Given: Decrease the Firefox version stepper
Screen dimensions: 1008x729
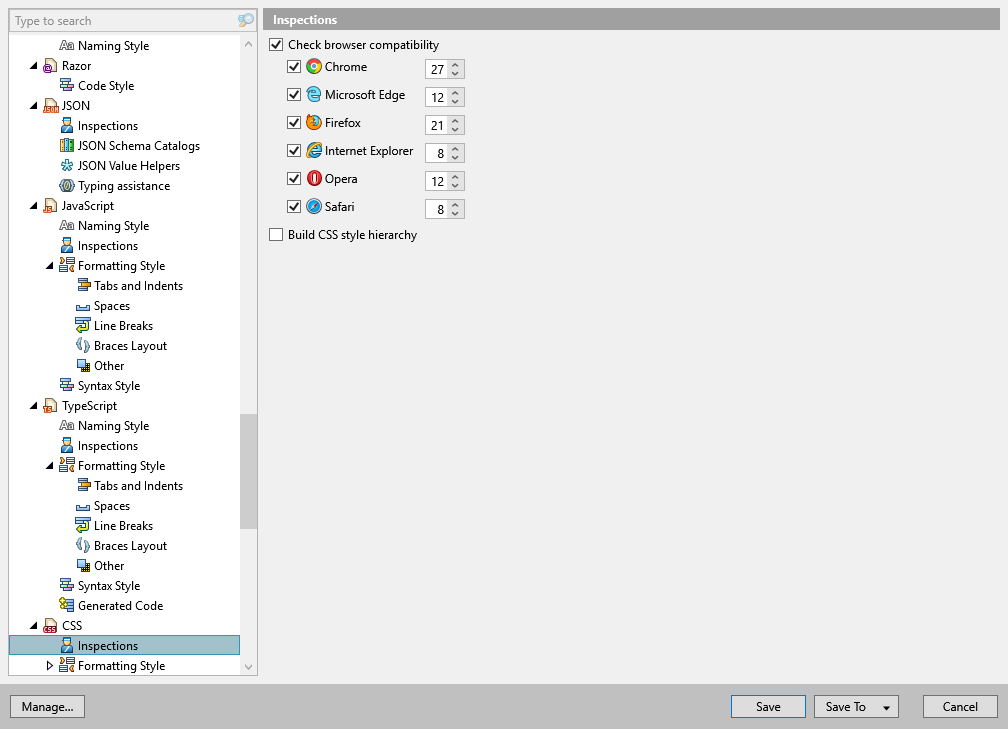Looking at the screenshot, I should (455, 129).
